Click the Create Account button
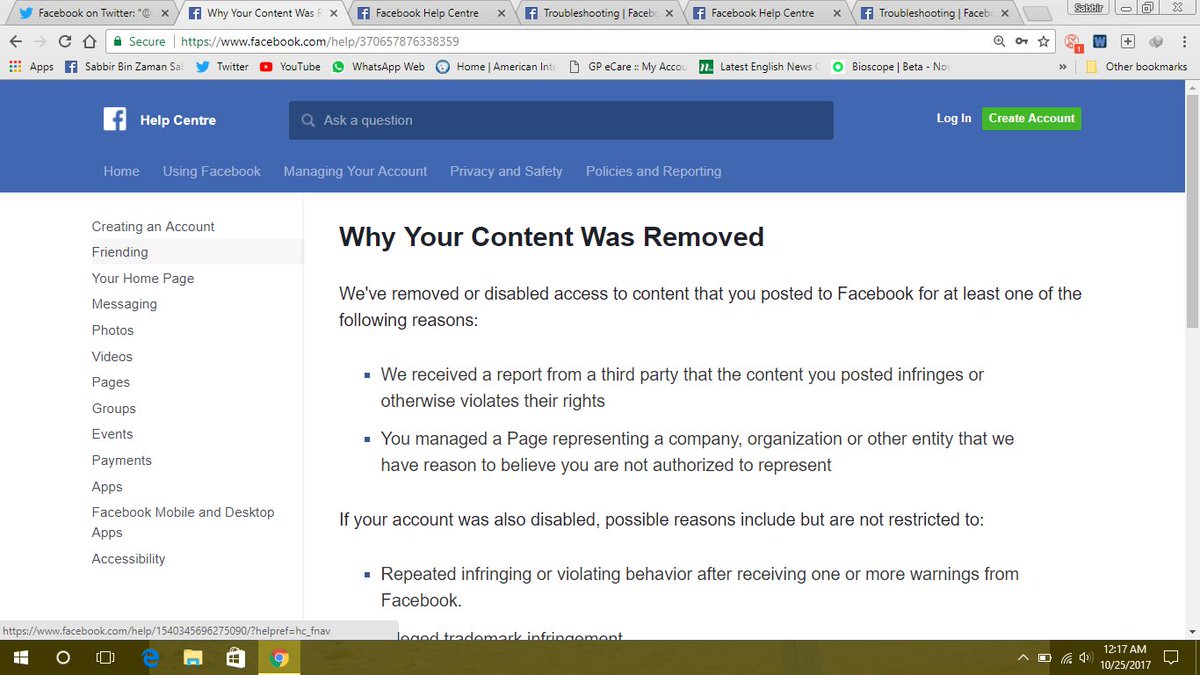1200x675 pixels. click(1031, 118)
